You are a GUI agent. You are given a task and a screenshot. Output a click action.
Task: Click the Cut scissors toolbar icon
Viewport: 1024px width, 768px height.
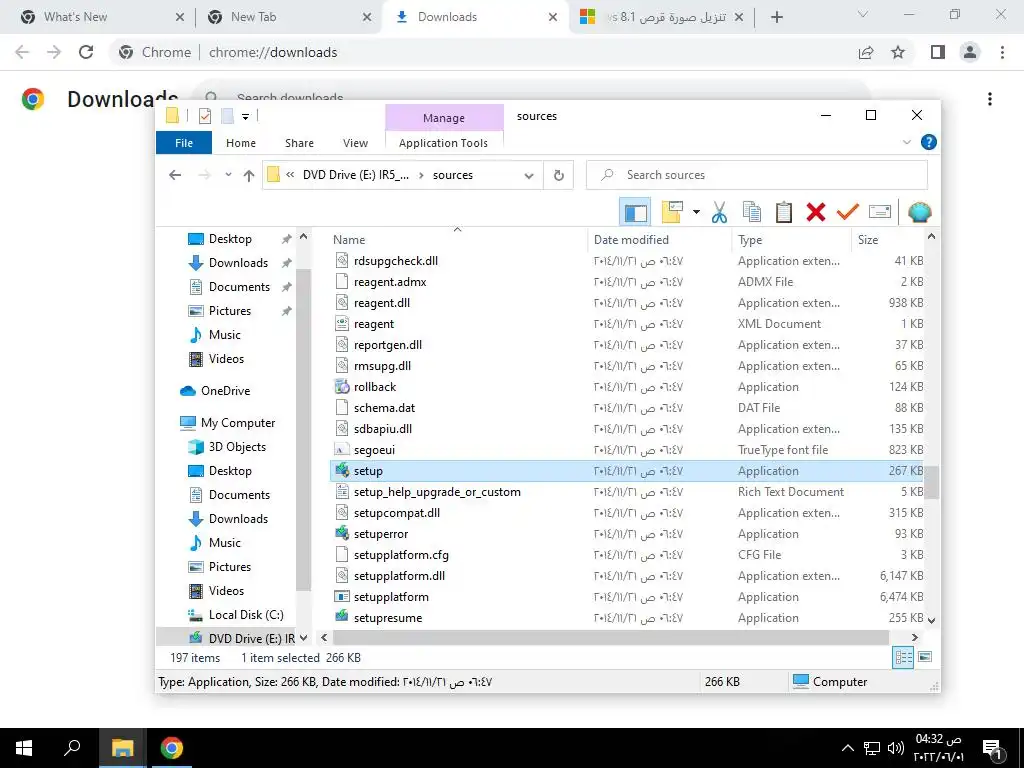719,212
